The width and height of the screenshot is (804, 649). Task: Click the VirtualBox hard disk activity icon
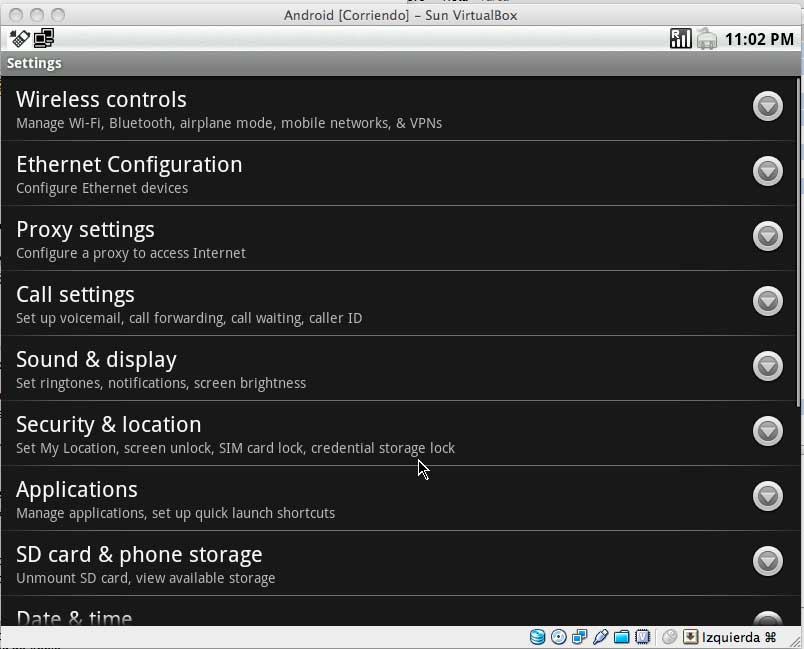(537, 637)
